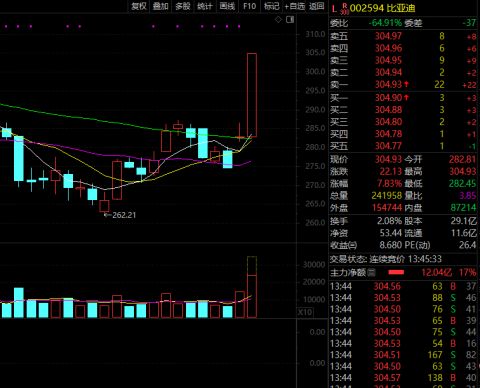The image size is (480, 388).
Task: Toggle the side panel layout icon
Action: point(290,20)
